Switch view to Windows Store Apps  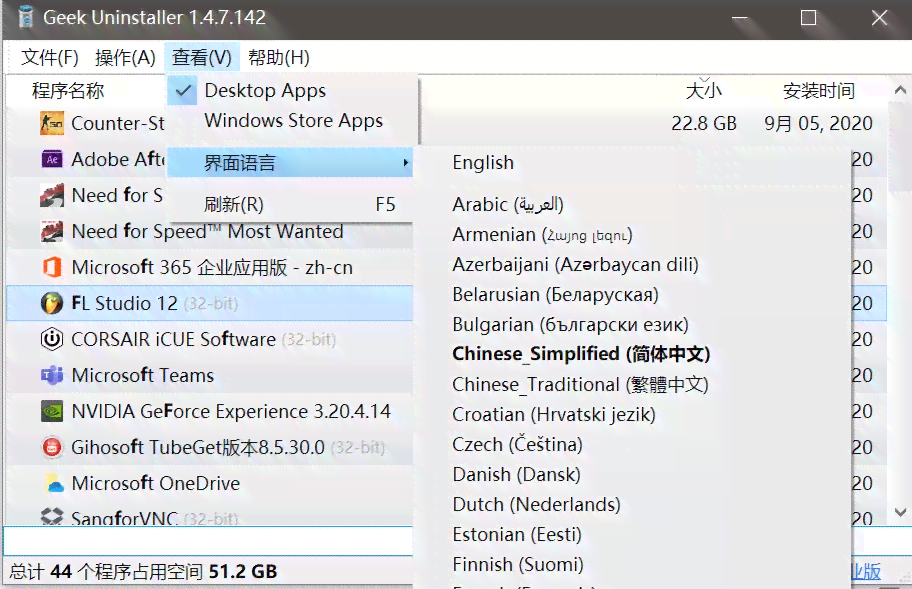[x=294, y=120]
